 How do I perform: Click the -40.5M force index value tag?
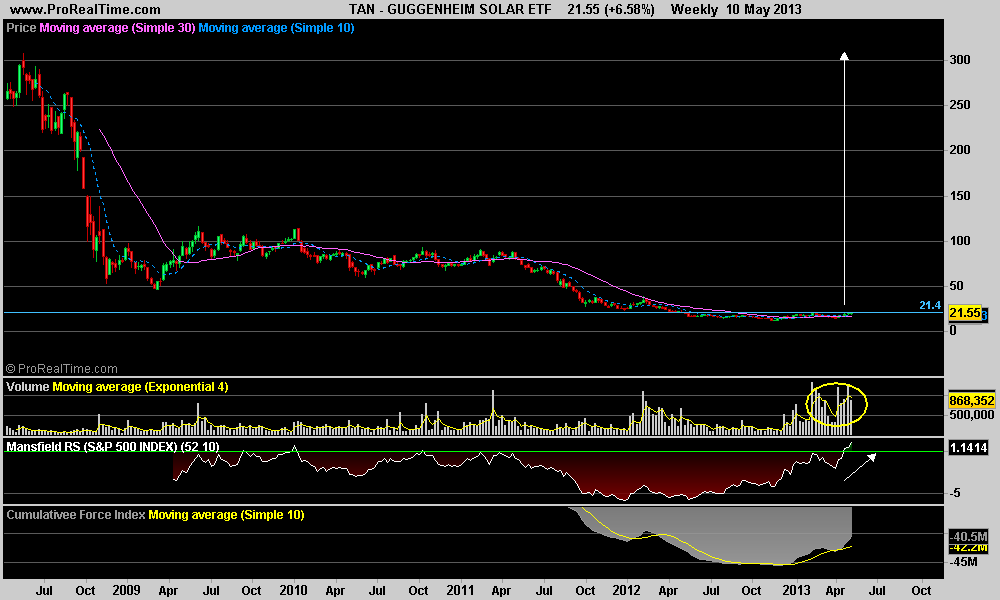[x=968, y=536]
